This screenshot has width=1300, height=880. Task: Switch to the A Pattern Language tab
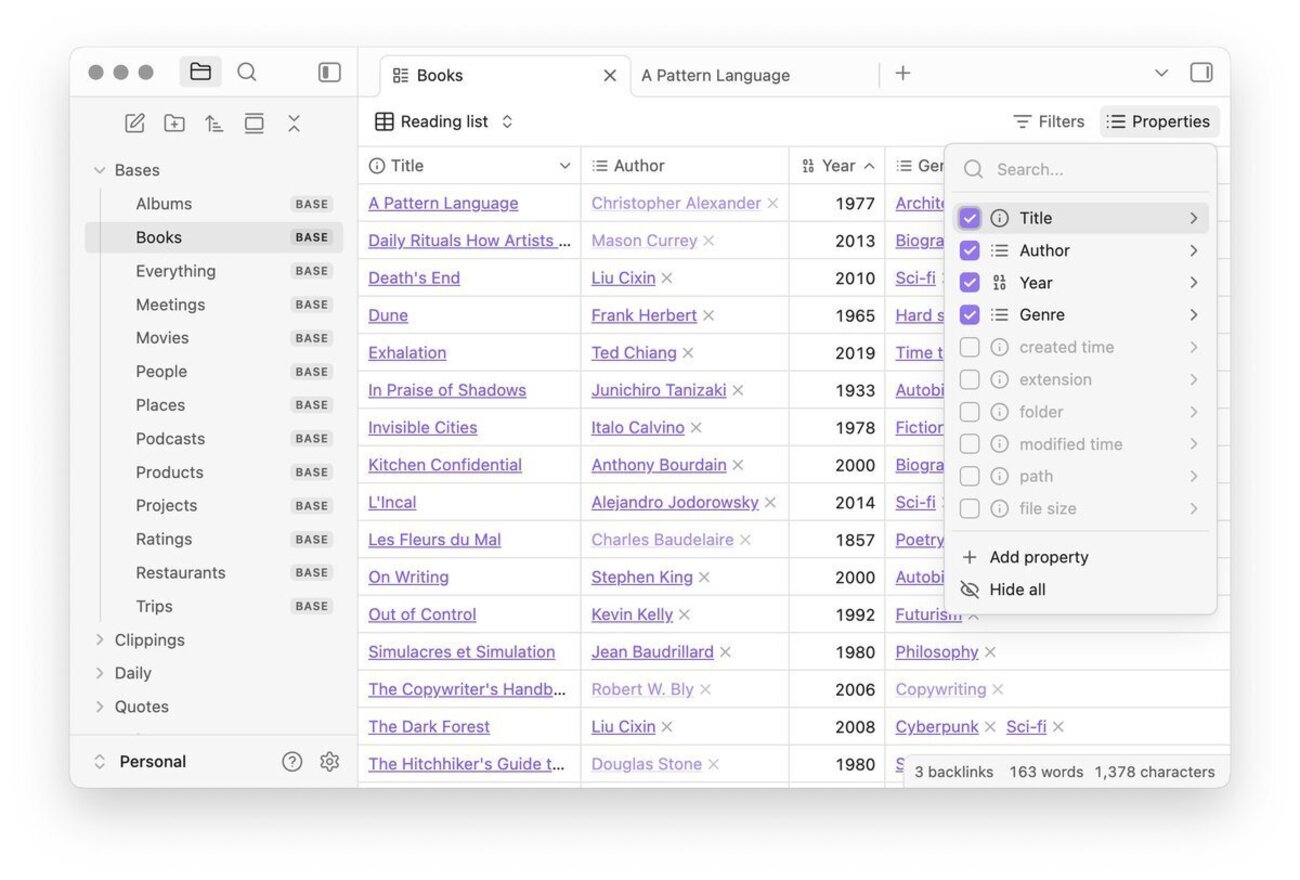point(716,76)
